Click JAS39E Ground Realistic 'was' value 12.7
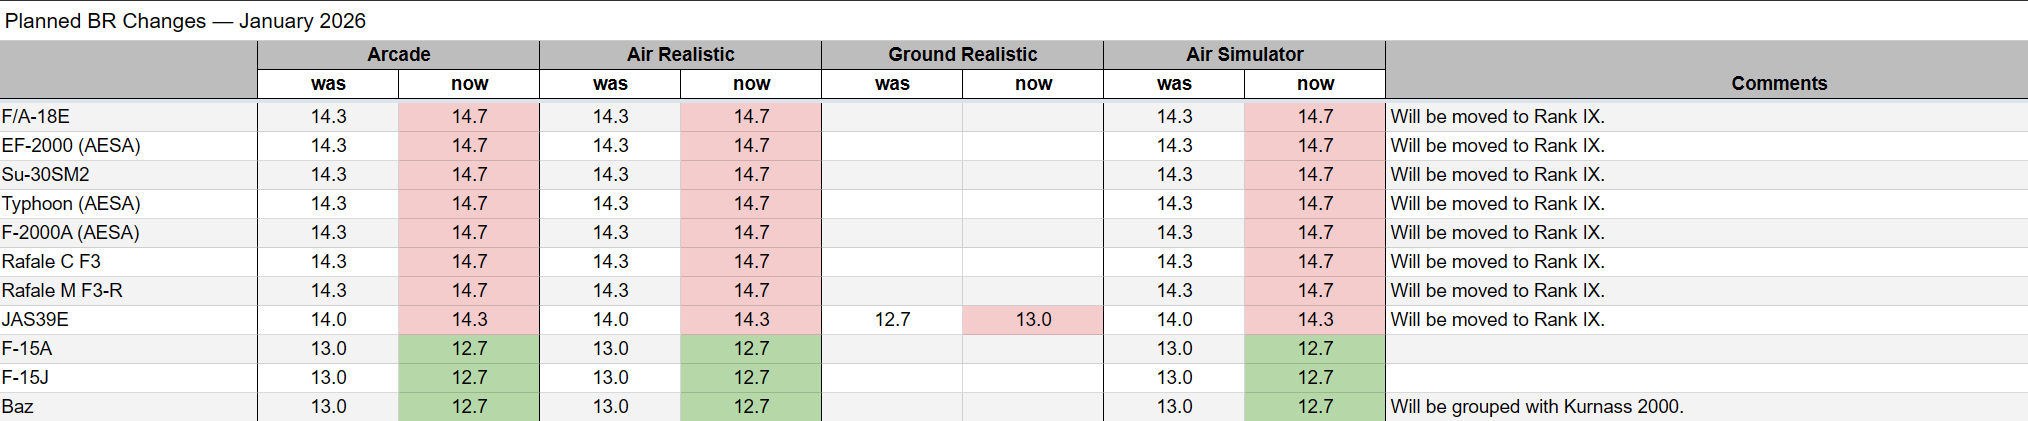The width and height of the screenshot is (2028, 421). pyautogui.click(x=892, y=320)
